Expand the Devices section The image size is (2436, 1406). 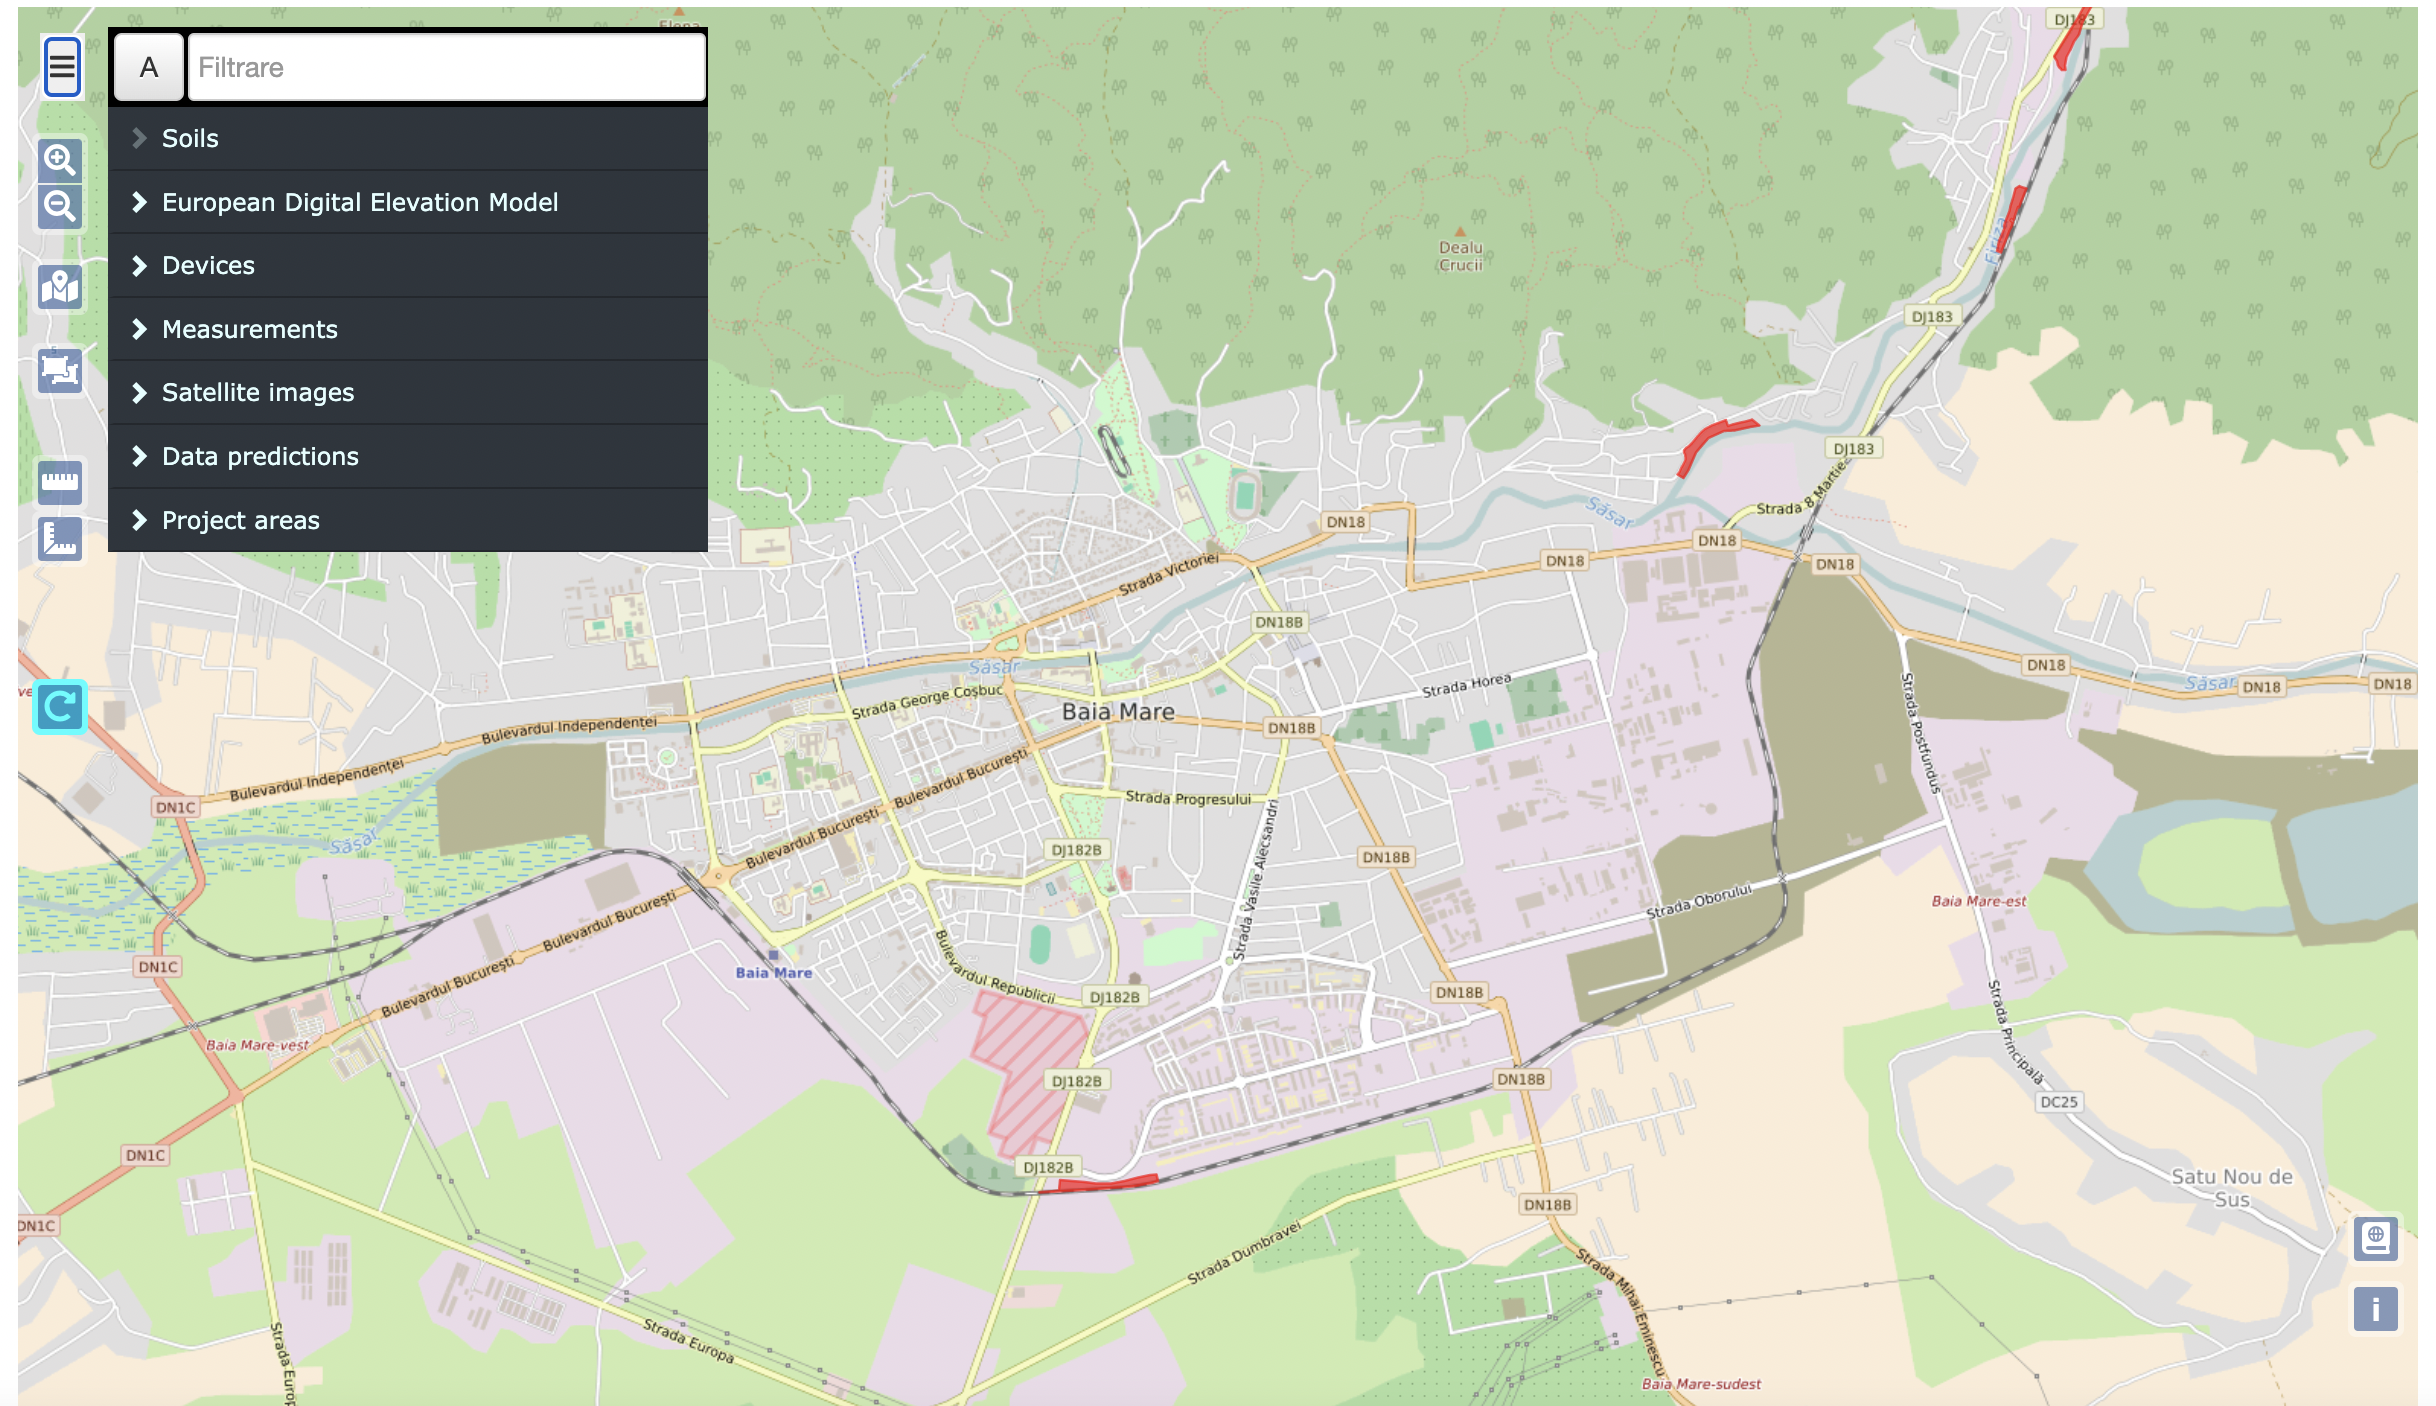[207, 266]
